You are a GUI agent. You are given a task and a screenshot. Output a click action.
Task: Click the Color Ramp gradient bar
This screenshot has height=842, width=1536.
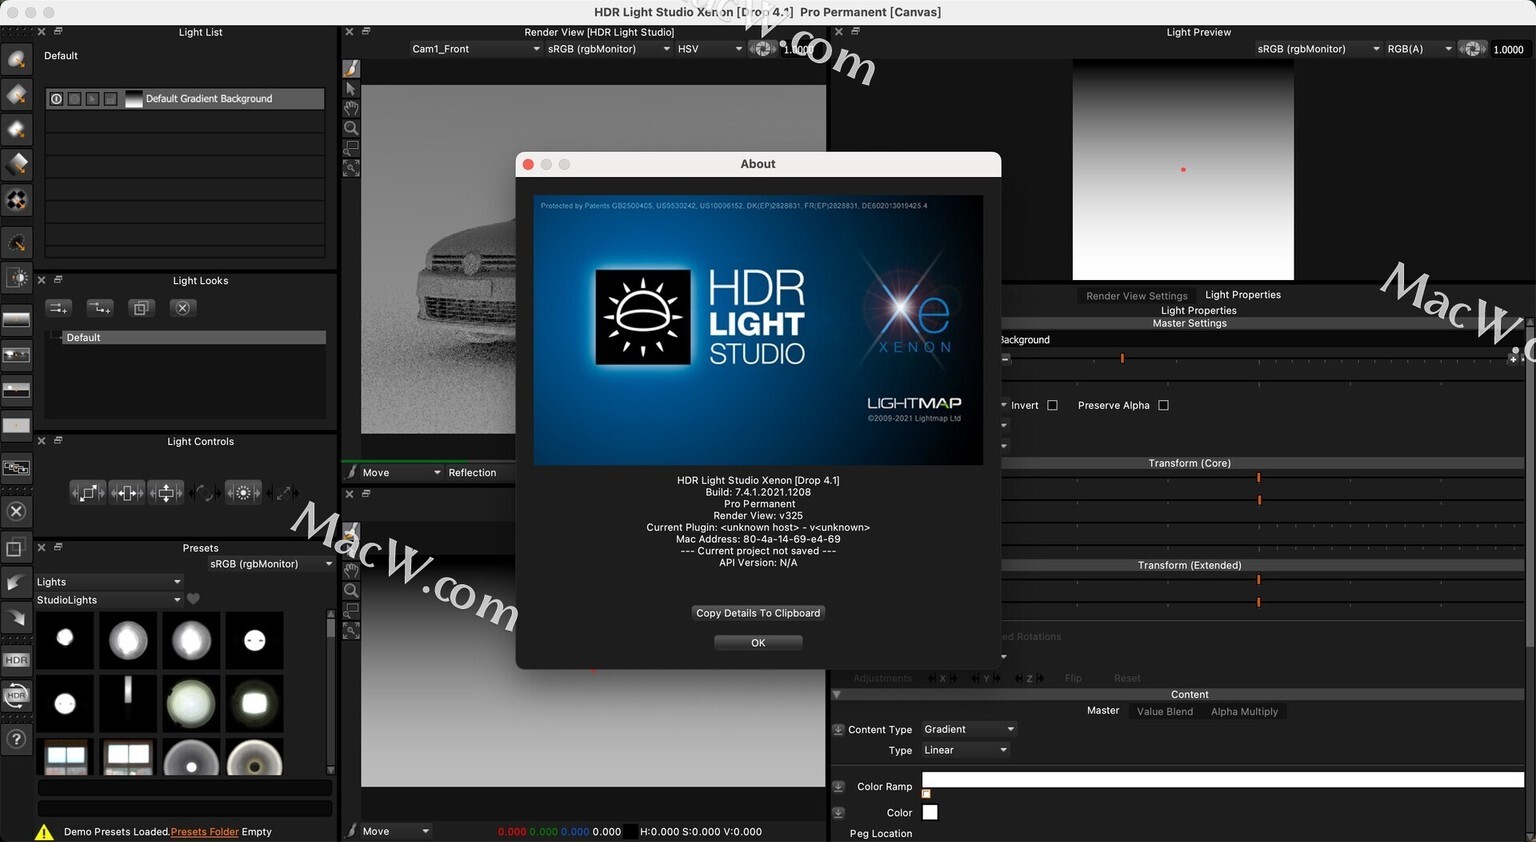click(1223, 780)
